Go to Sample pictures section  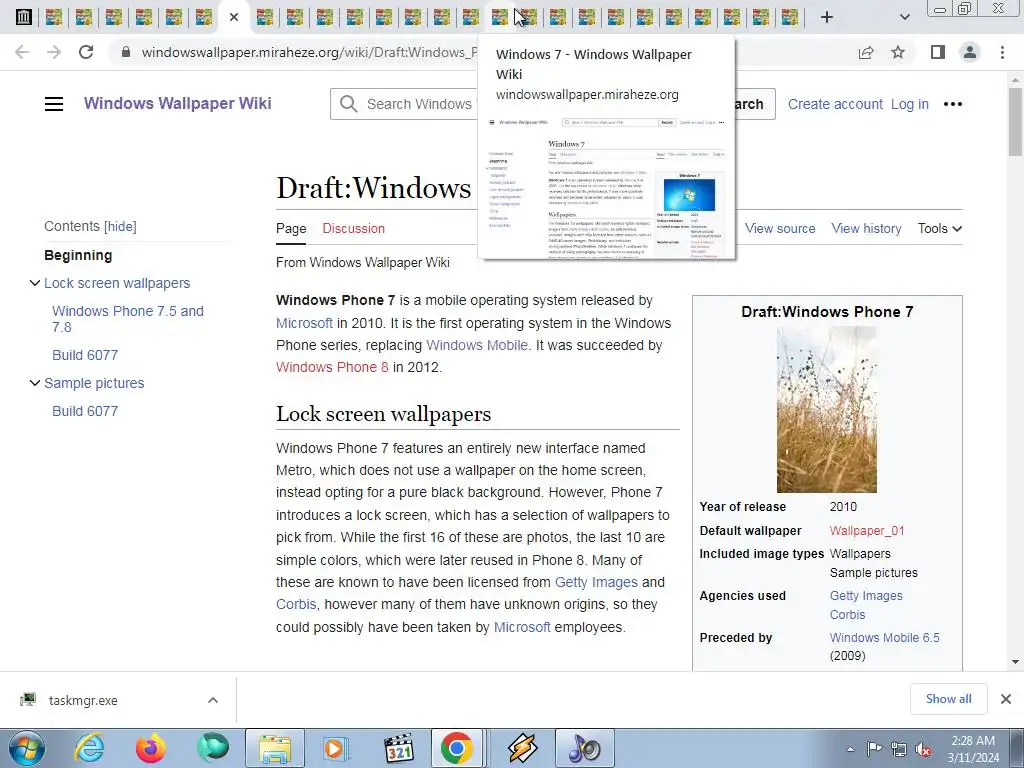[94, 383]
